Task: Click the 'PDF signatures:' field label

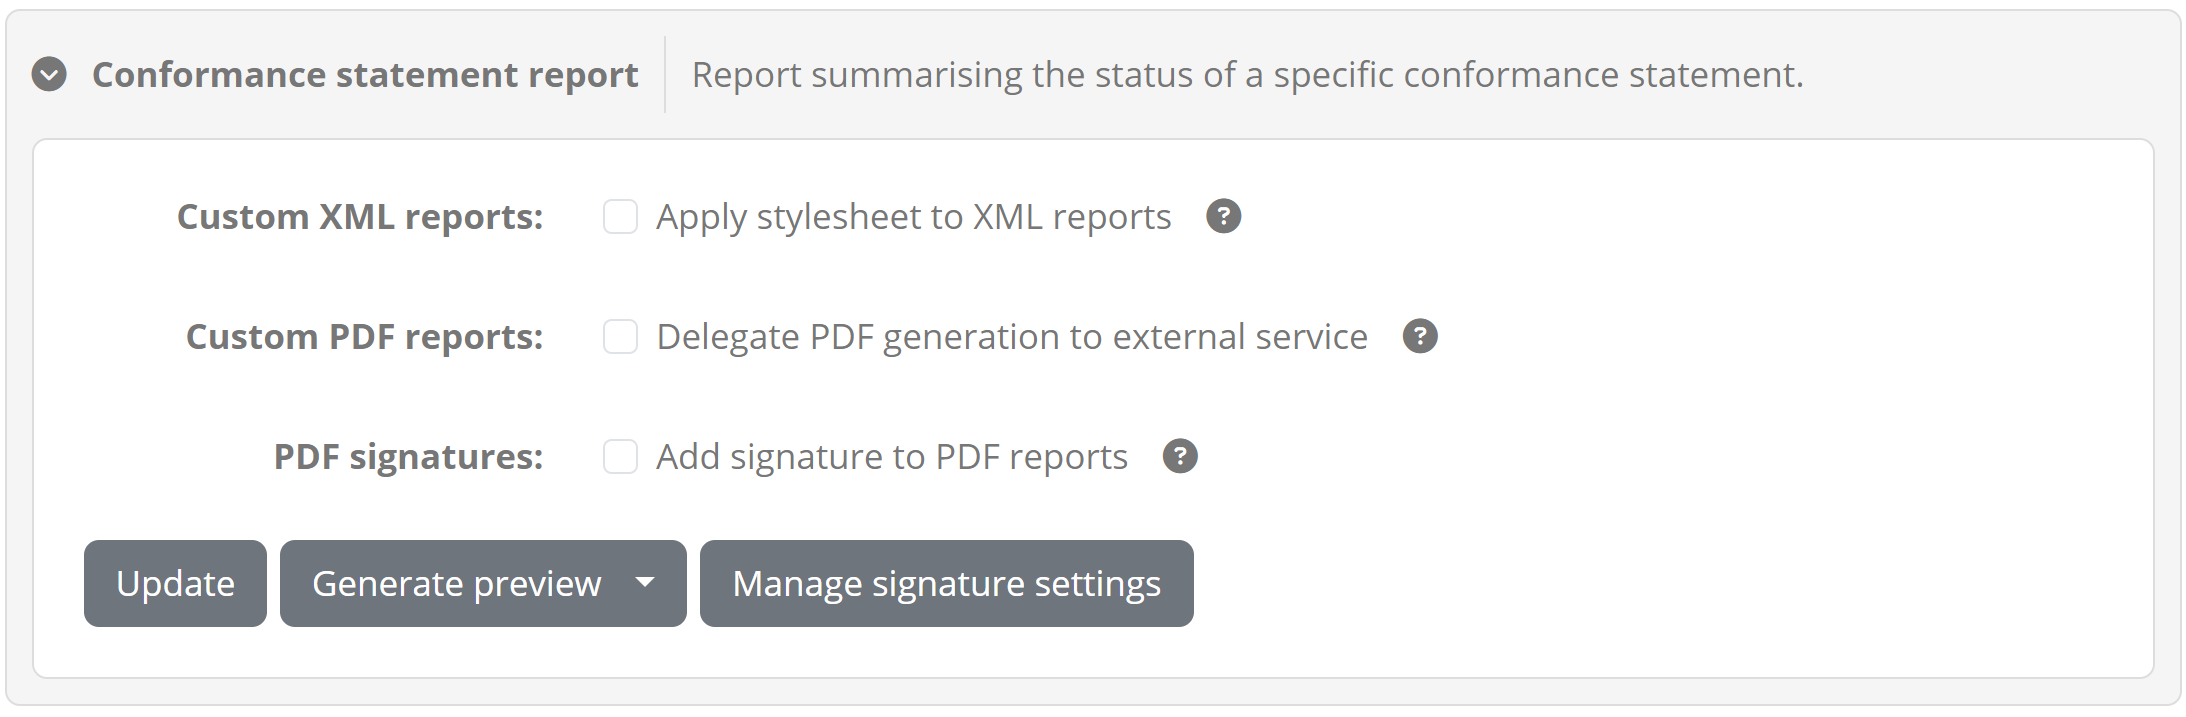Action: pos(408,457)
